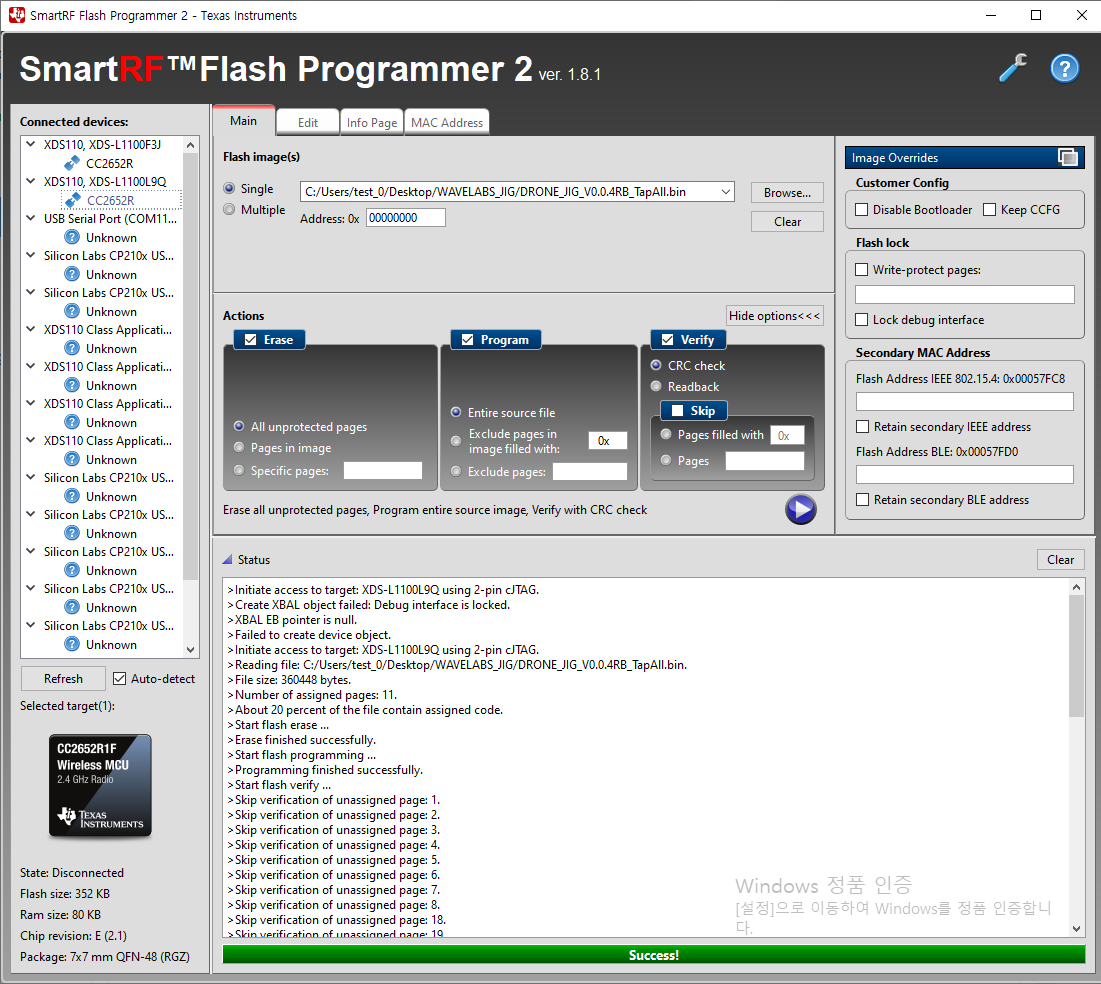The height and width of the screenshot is (984, 1101).
Task: Click the green Success! progress bar
Action: coord(654,955)
